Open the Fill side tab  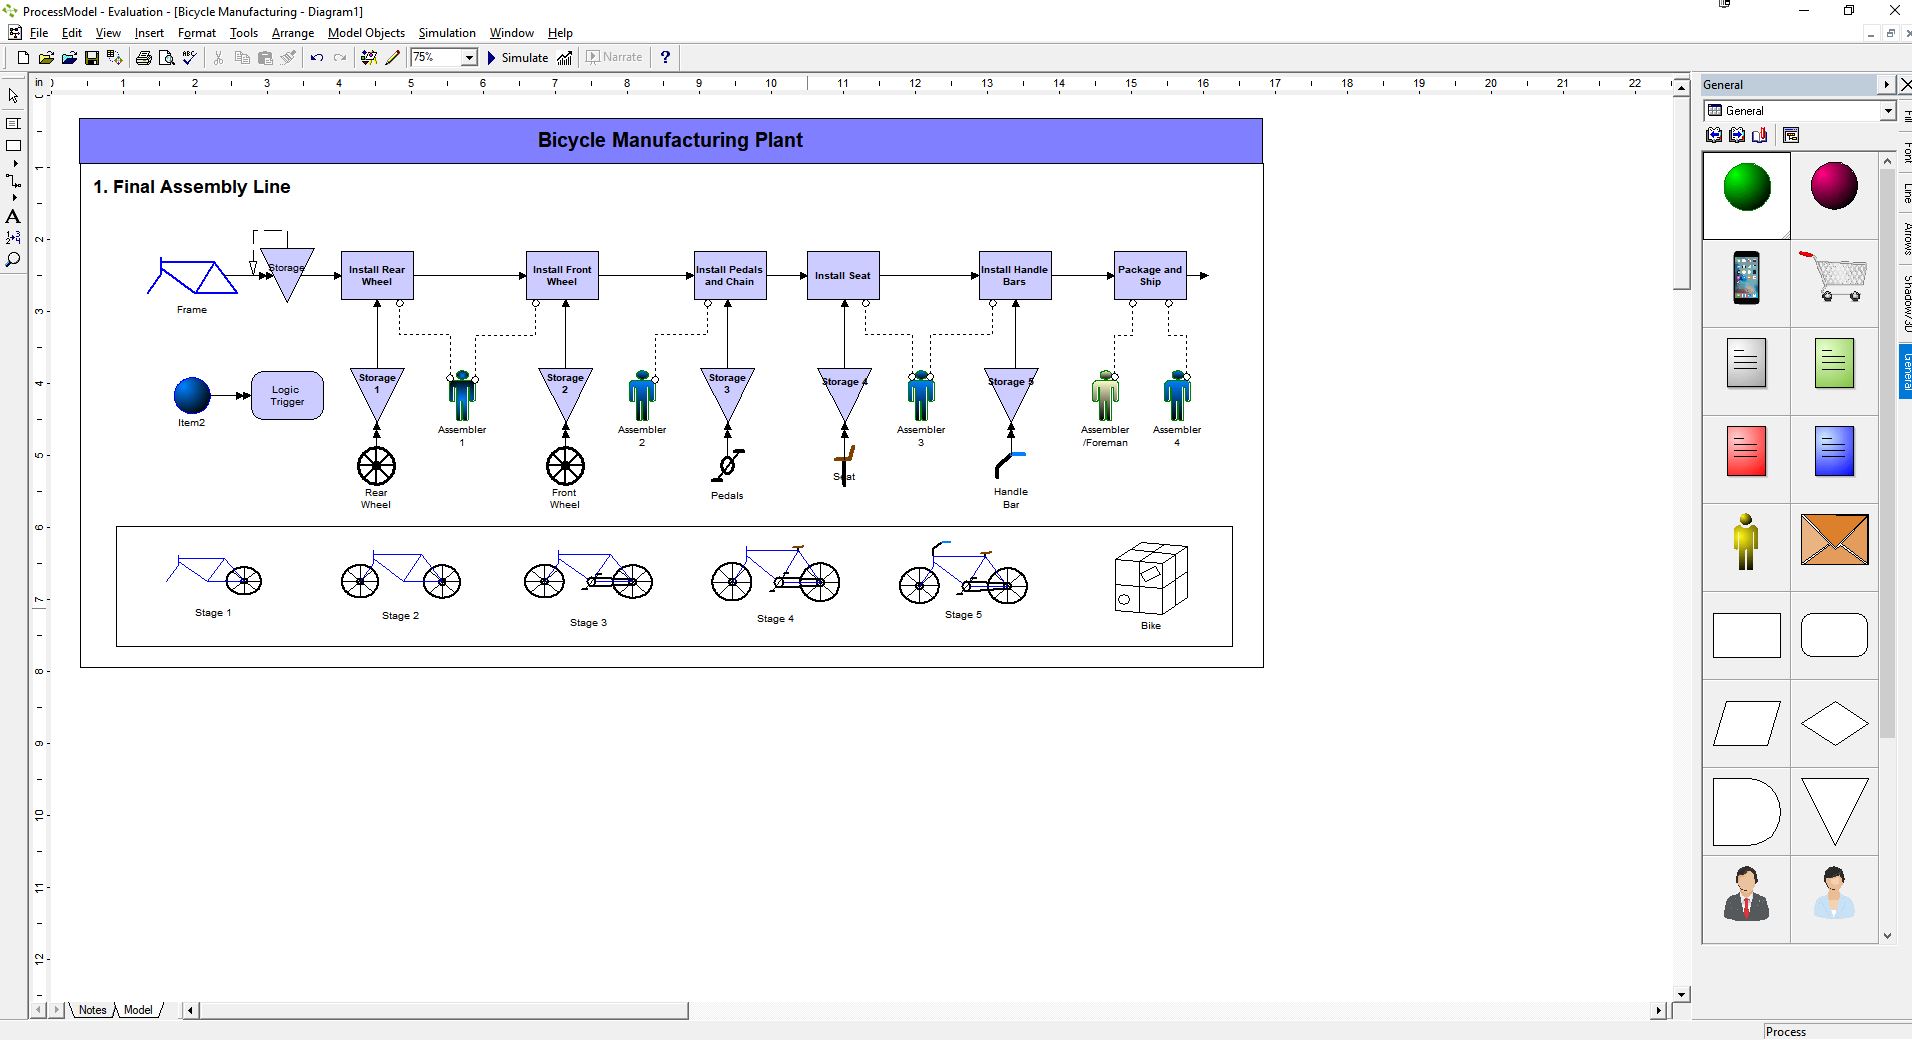1907,118
